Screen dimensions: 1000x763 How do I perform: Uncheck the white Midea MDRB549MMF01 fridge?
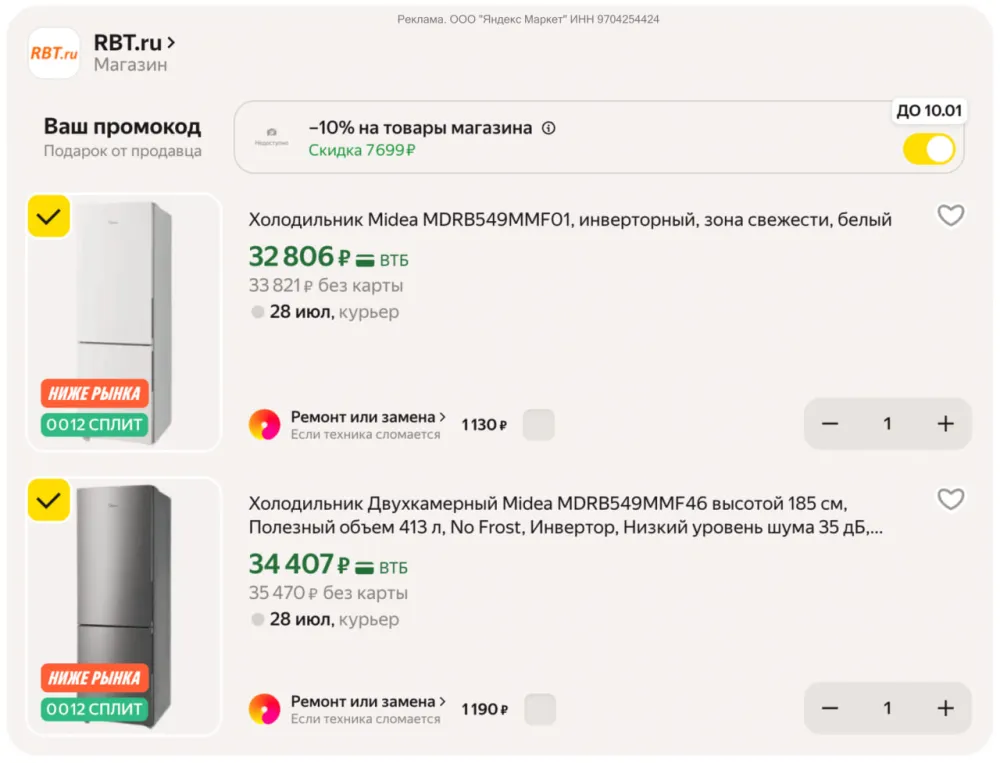coord(49,216)
